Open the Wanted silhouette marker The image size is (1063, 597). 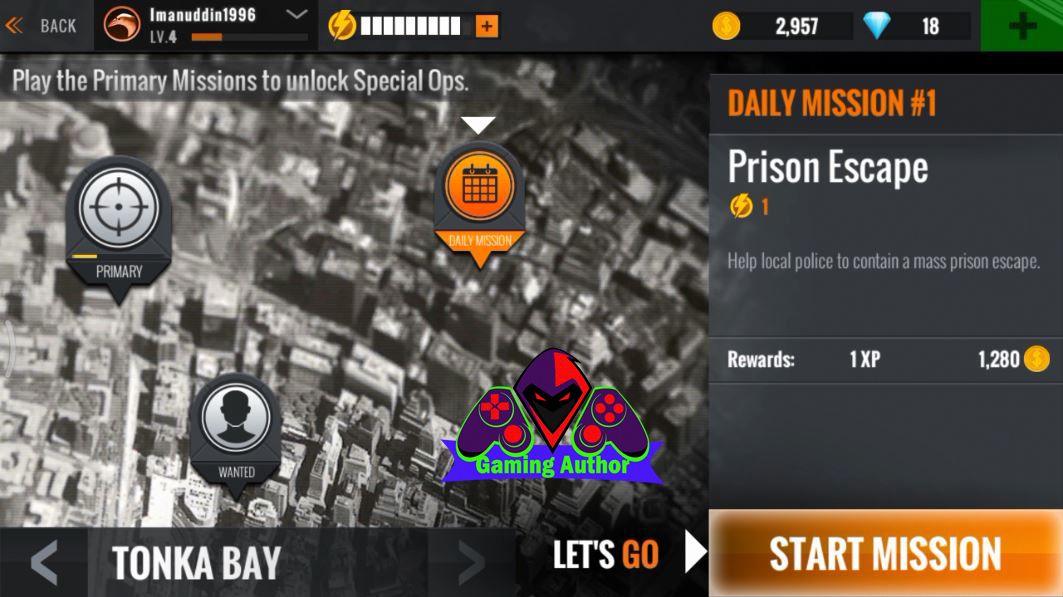pyautogui.click(x=236, y=434)
